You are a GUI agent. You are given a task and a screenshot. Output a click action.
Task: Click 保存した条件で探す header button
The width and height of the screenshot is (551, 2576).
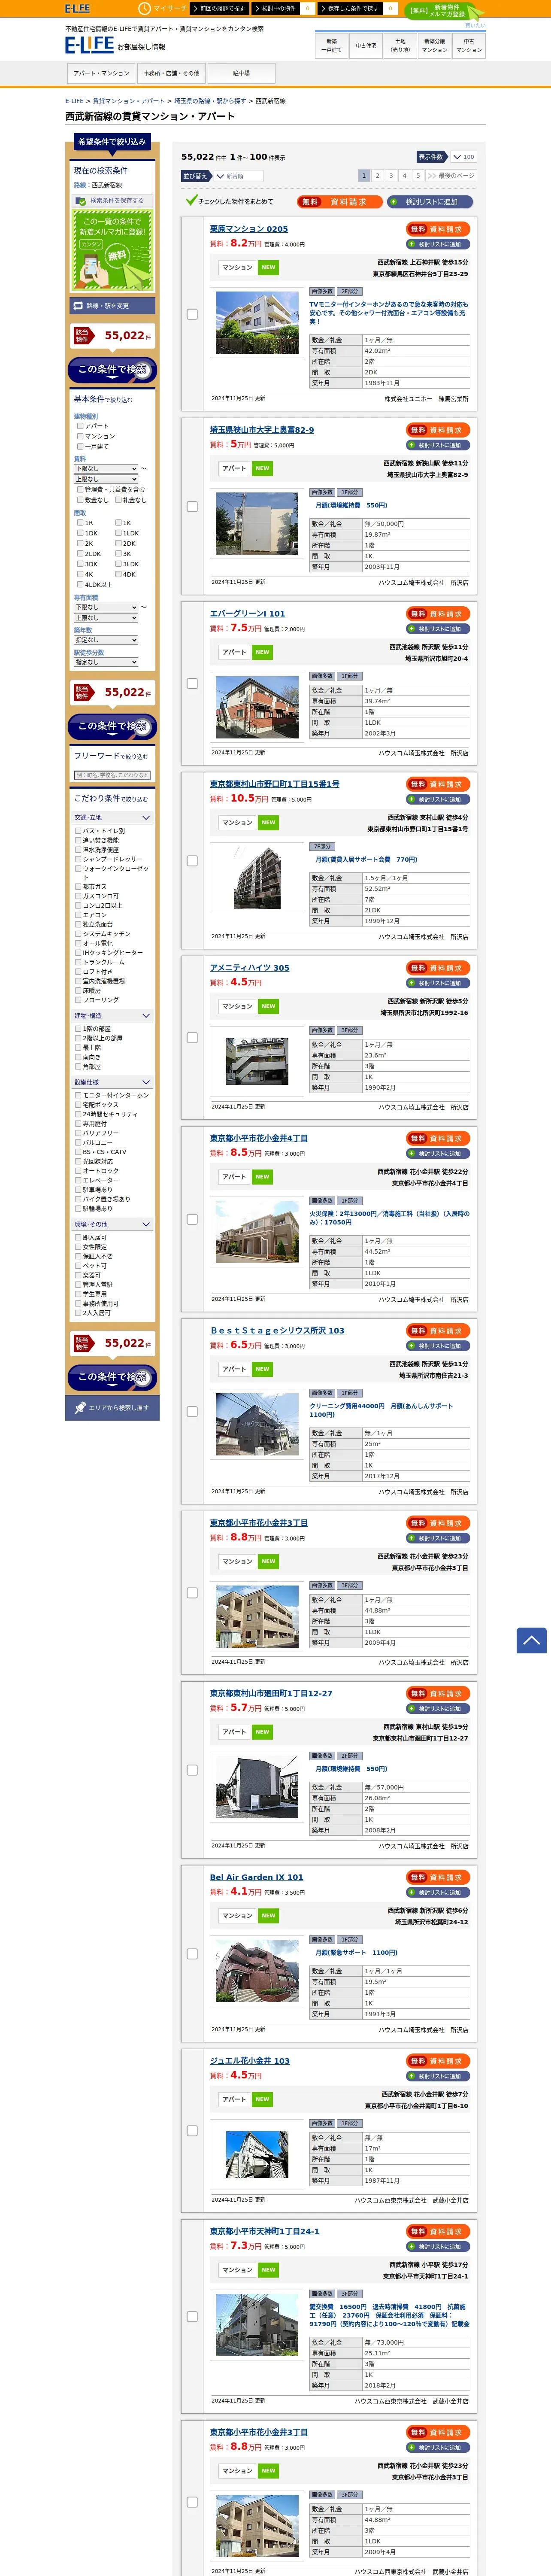[x=350, y=8]
